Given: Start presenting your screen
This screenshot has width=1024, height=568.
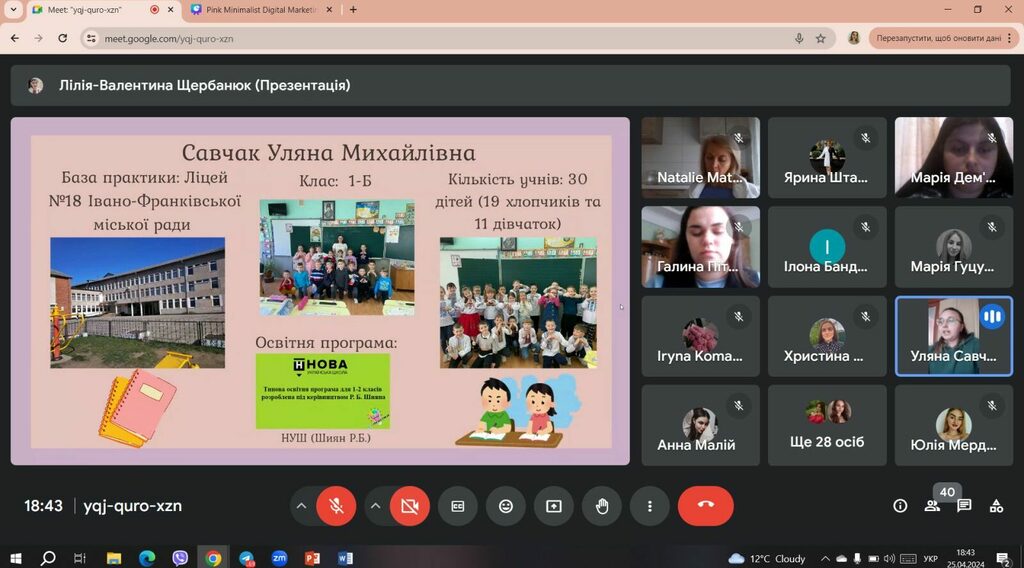Looking at the screenshot, I should (x=554, y=506).
